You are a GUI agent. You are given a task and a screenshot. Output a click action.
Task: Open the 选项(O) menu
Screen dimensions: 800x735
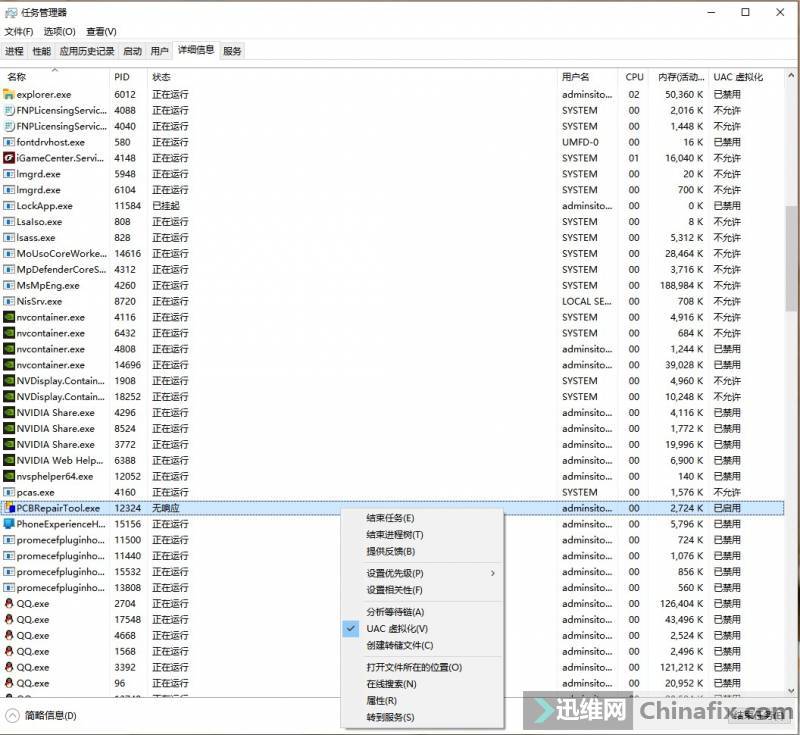point(59,32)
